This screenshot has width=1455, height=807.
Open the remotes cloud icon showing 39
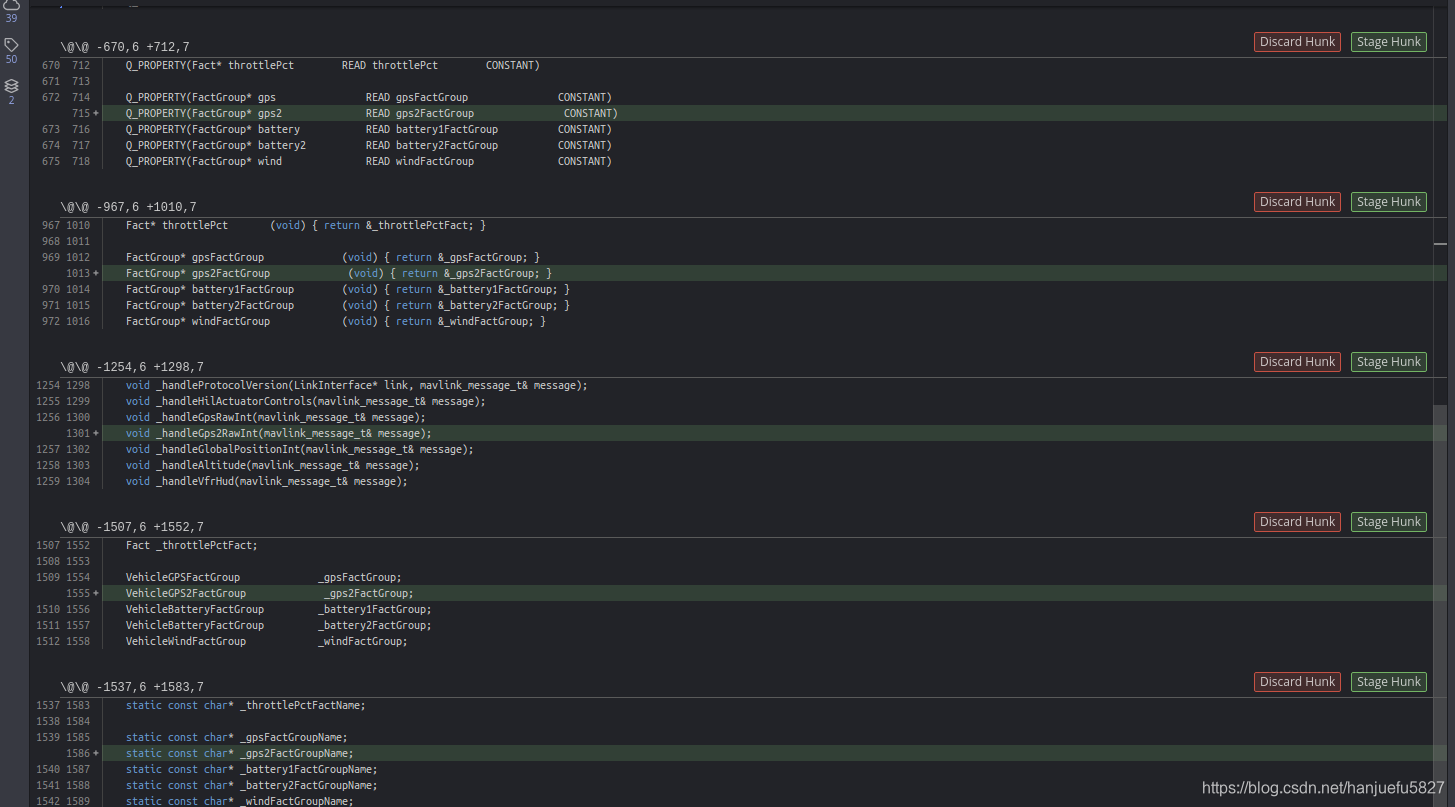[x=11, y=5]
